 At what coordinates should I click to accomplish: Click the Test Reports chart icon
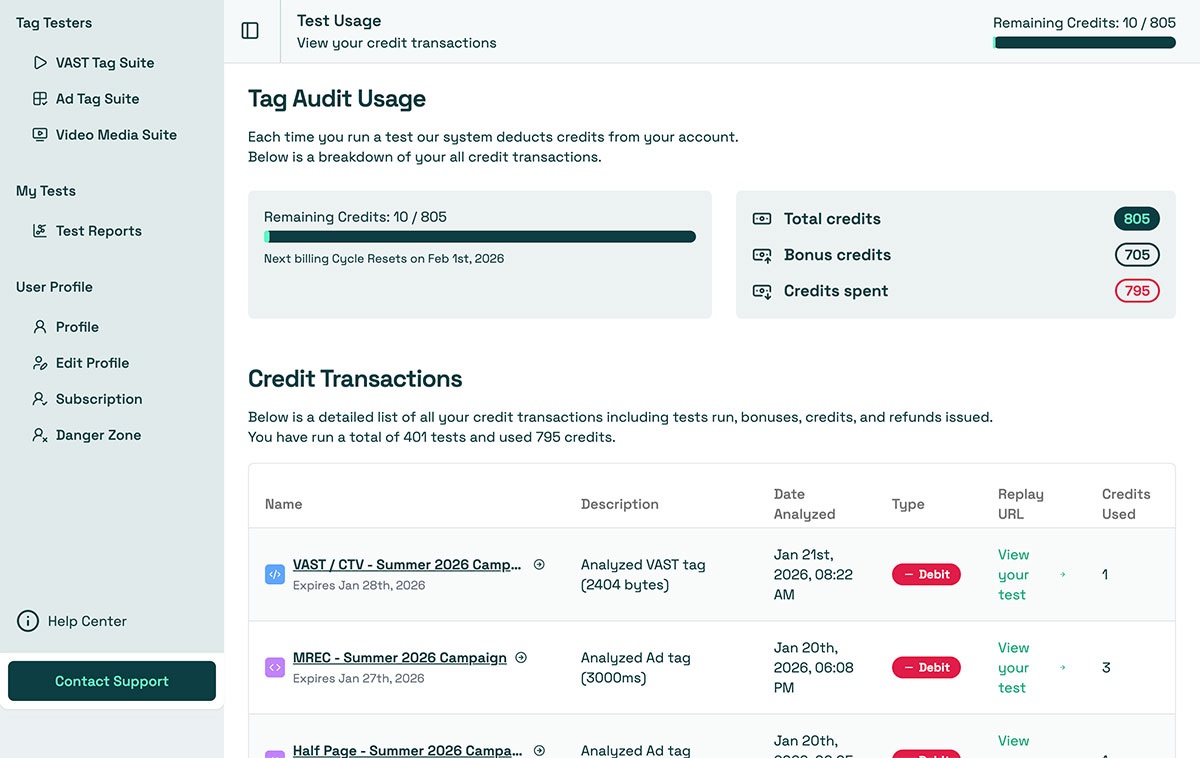pyautogui.click(x=40, y=231)
